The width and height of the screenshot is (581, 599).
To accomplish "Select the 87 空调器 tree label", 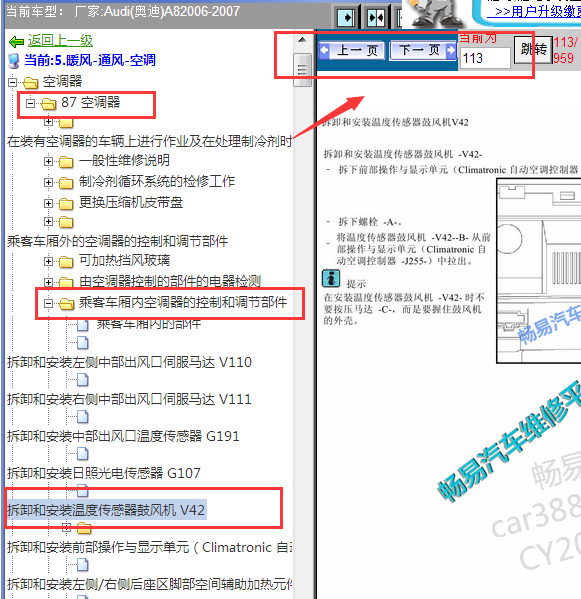I will [x=91, y=102].
